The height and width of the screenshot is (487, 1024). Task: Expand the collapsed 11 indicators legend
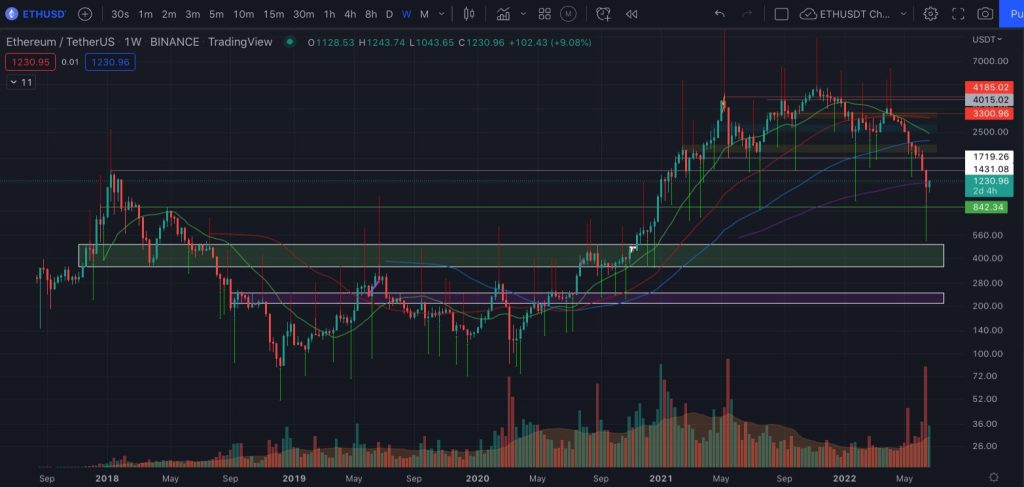point(21,82)
